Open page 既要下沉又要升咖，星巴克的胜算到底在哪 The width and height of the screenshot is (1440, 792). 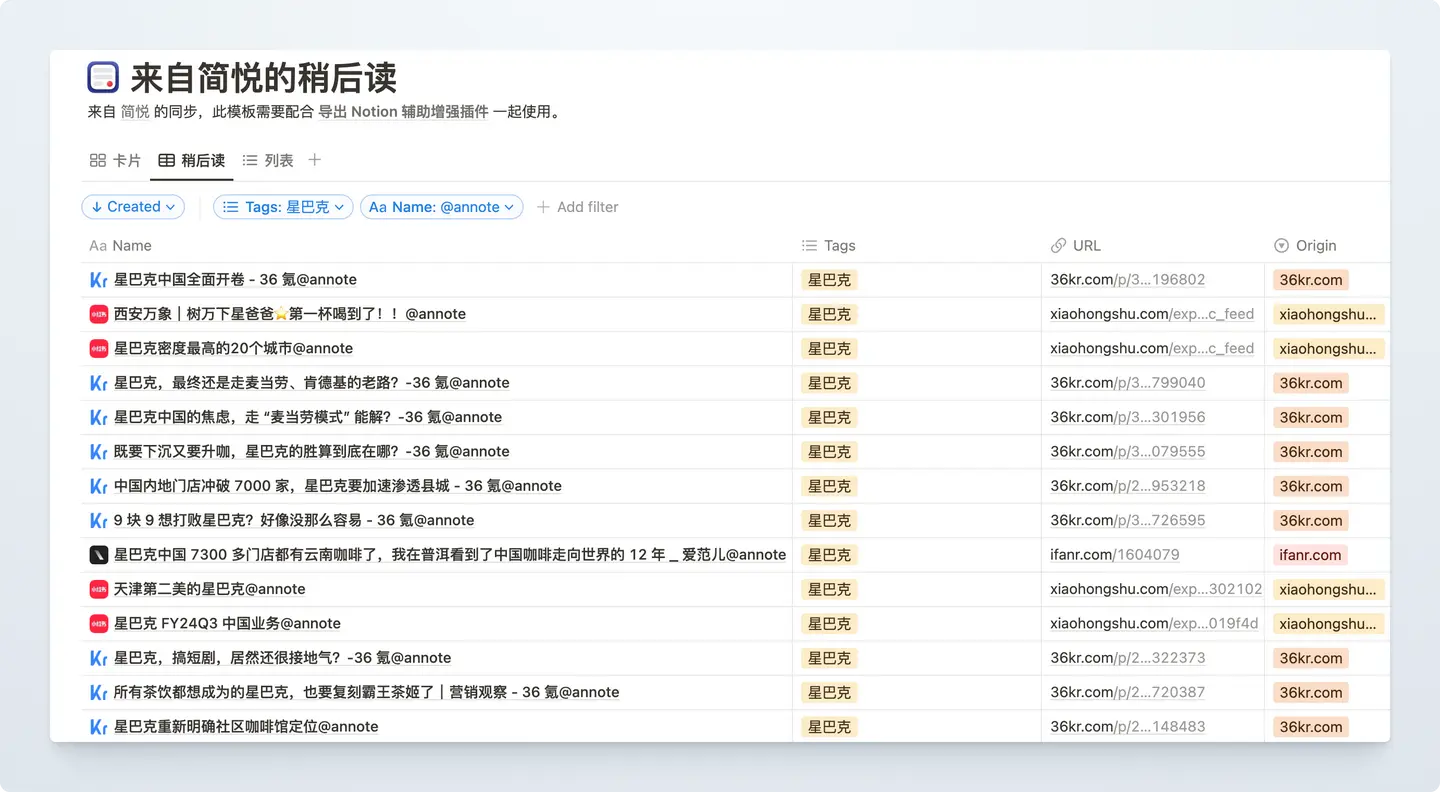click(312, 452)
